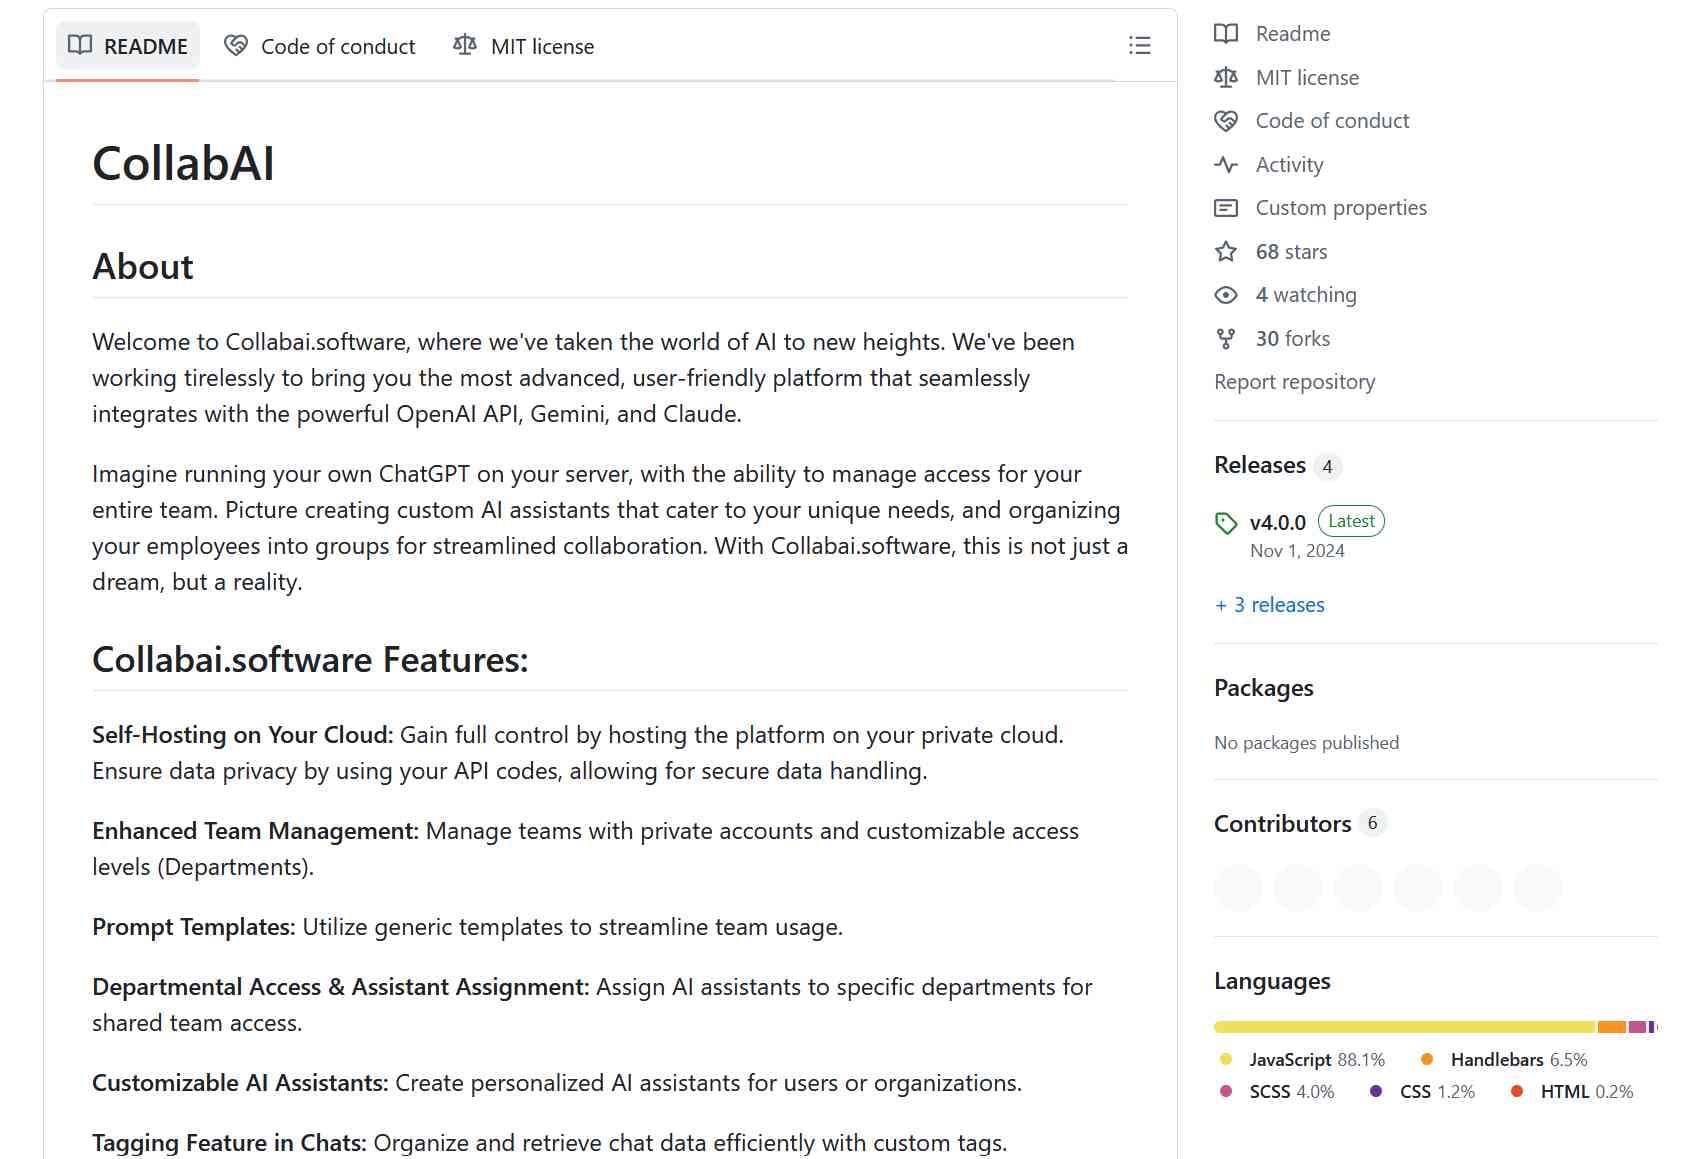Click the tag icon beside v4.0.0
The image size is (1684, 1159).
tap(1226, 523)
